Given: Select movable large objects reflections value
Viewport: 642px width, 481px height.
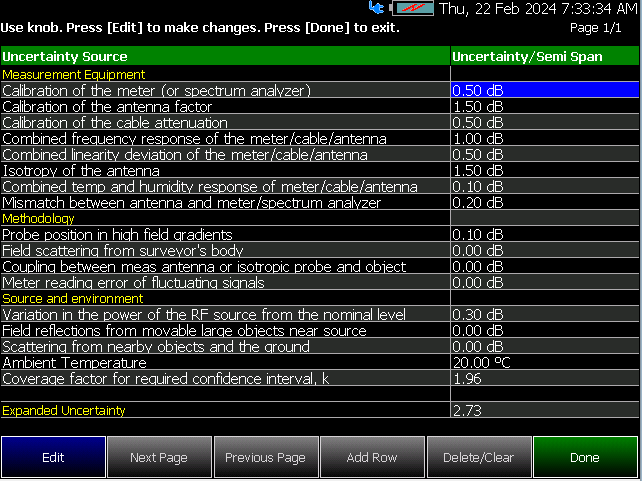Looking at the screenshot, I should (545, 330).
